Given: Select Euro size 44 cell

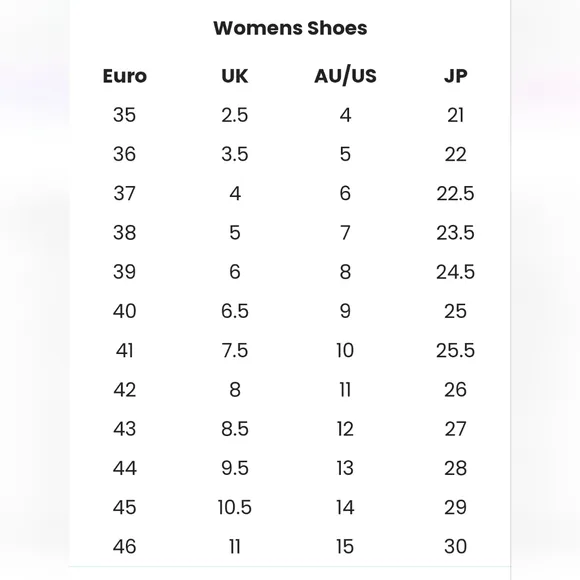Looking at the screenshot, I should pos(125,468).
